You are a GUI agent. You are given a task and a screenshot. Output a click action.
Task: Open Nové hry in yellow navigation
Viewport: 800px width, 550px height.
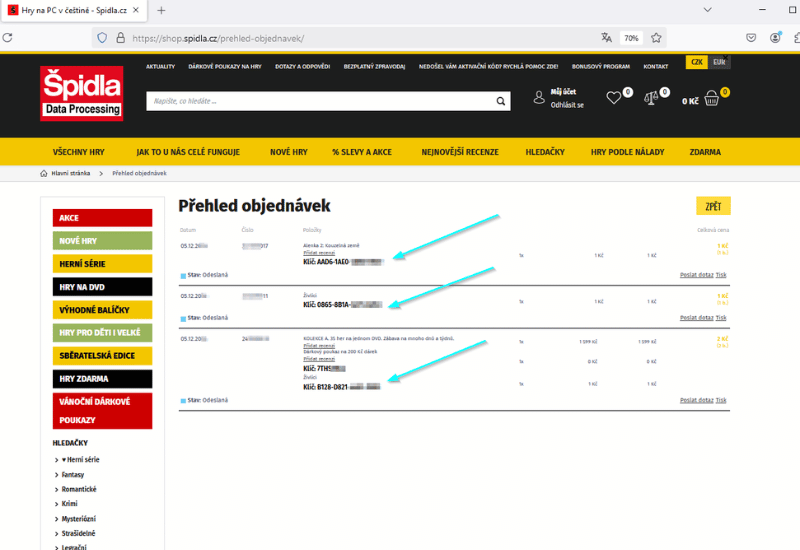tap(289, 152)
